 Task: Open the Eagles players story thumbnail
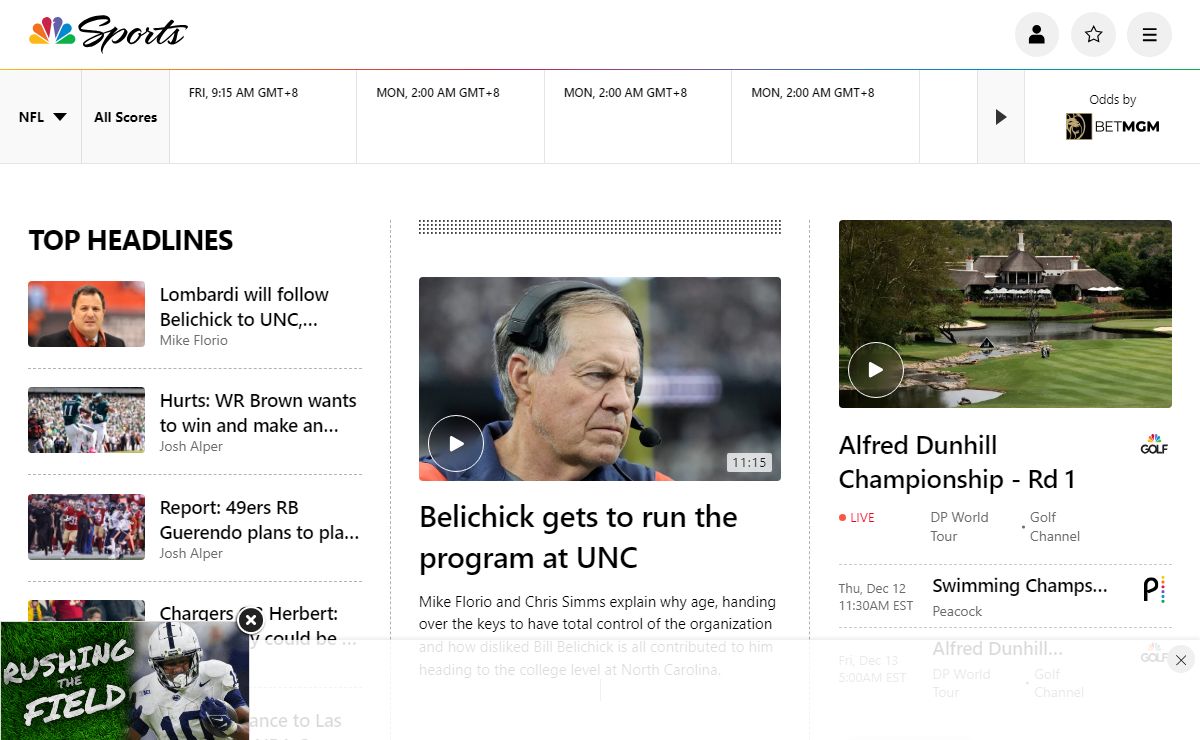[x=86, y=420]
